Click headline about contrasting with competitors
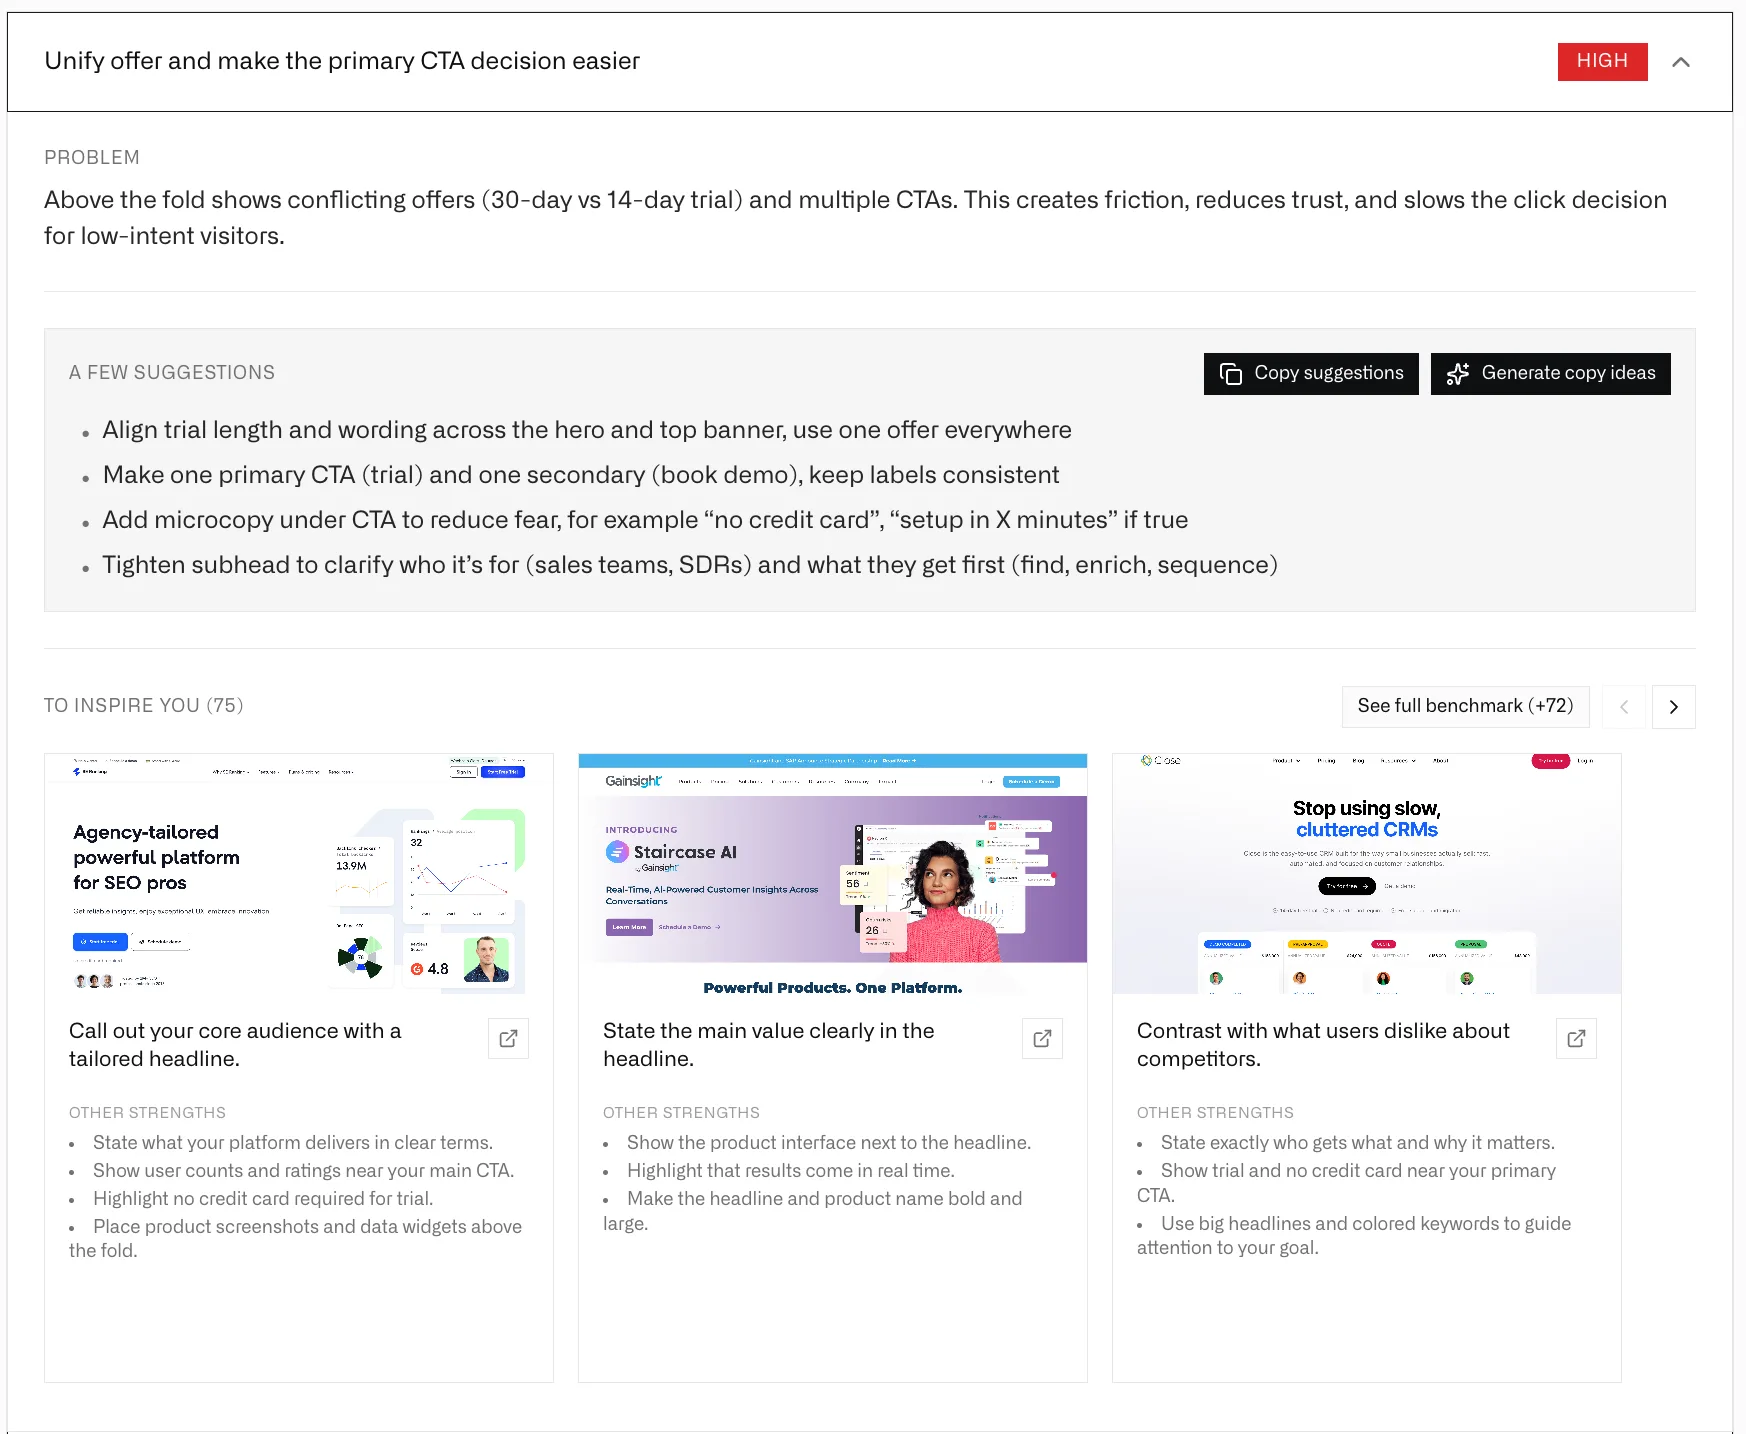Image resolution: width=1746 pixels, height=1434 pixels. pos(1323,1045)
